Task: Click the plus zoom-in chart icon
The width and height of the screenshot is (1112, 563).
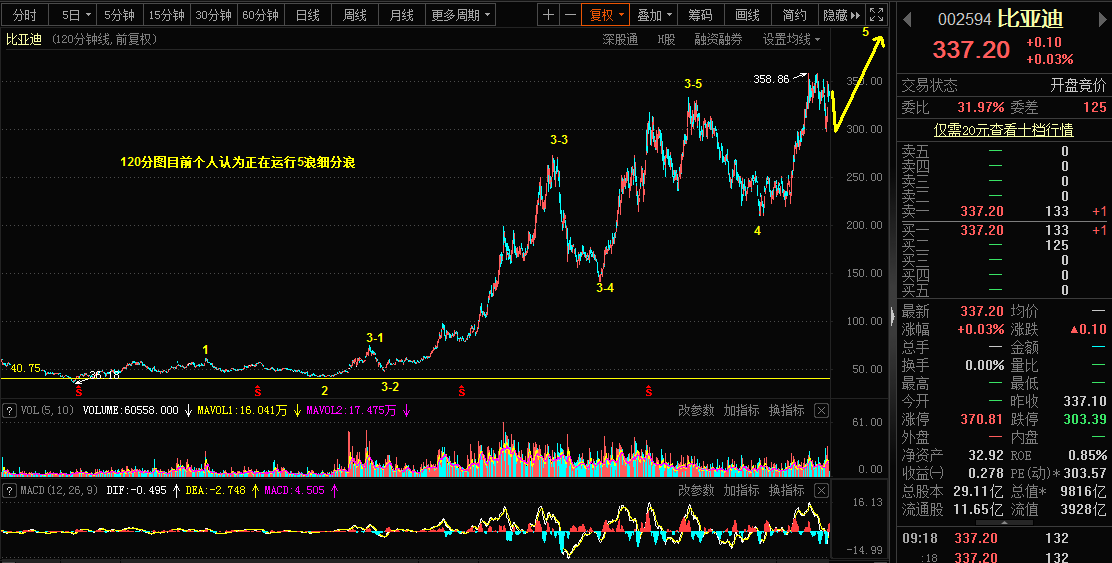Action: pos(548,15)
